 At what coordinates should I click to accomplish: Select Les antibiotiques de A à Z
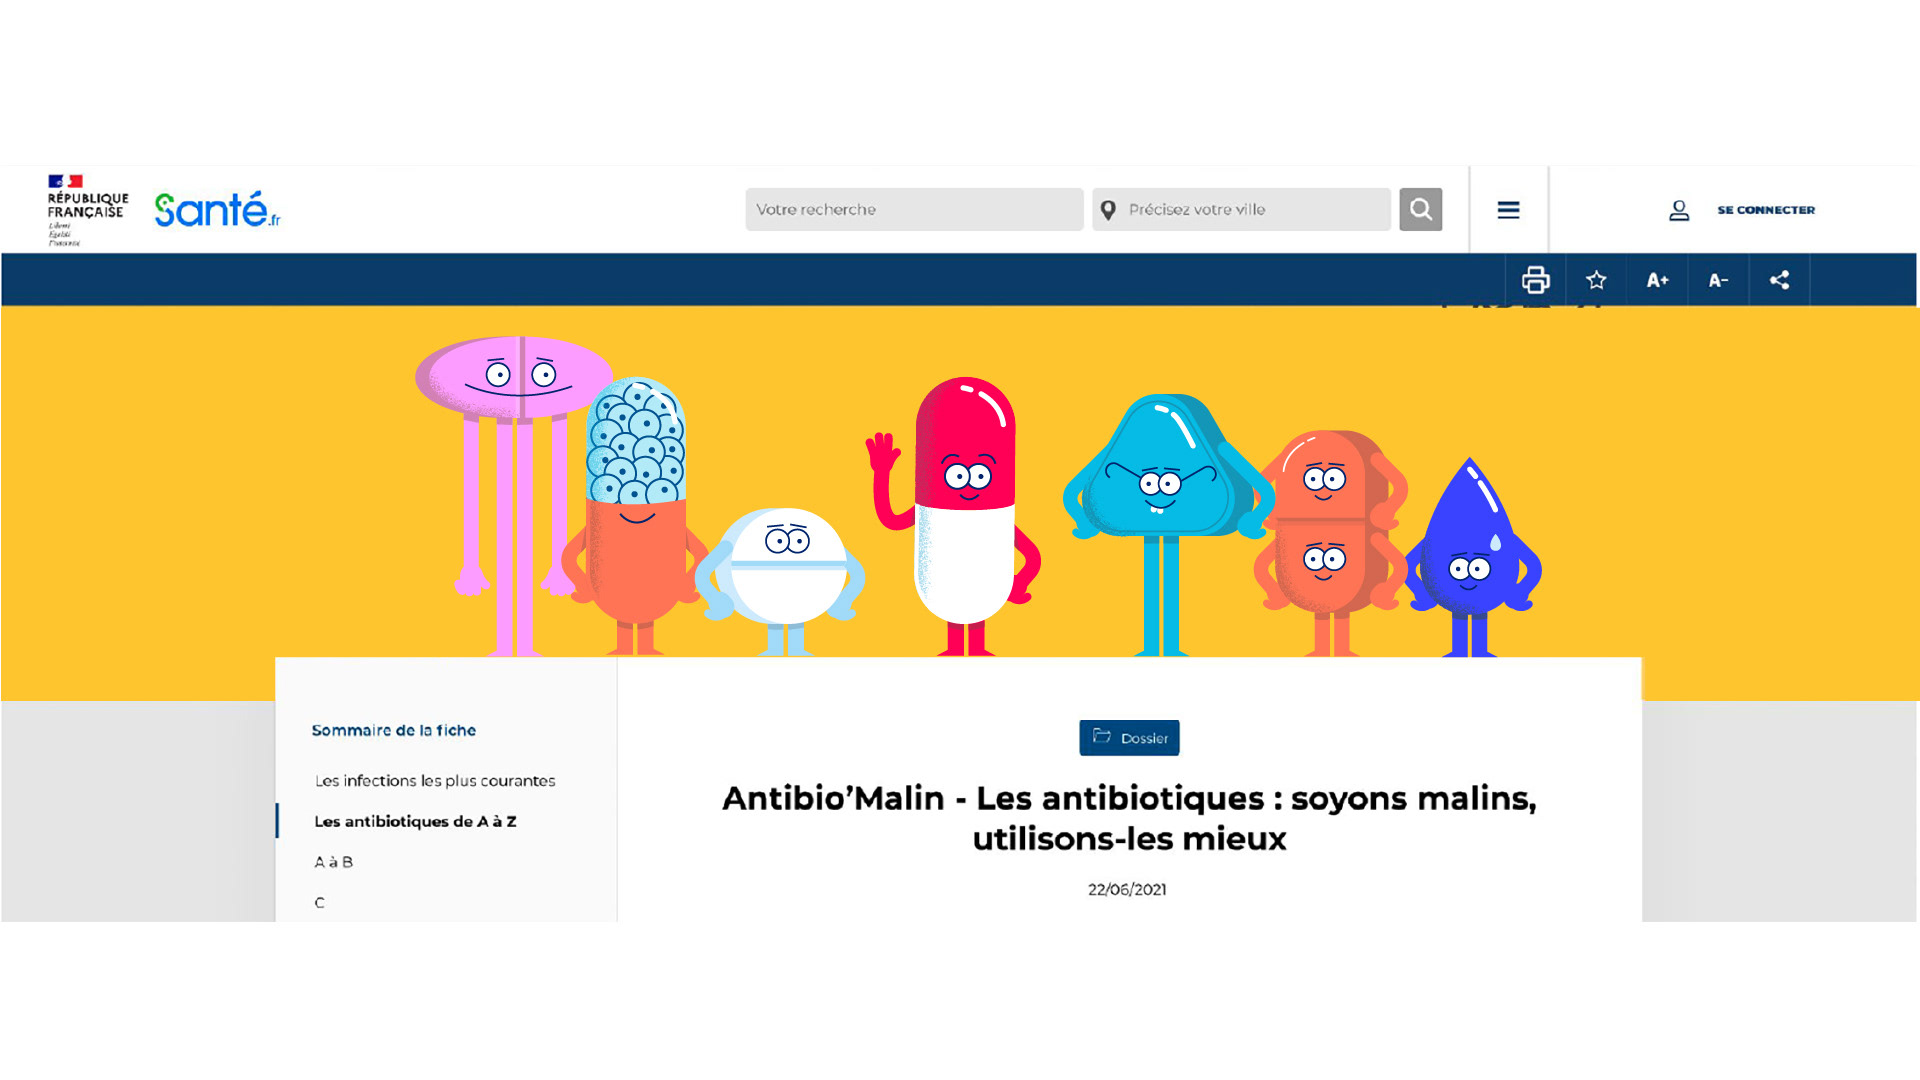point(415,821)
